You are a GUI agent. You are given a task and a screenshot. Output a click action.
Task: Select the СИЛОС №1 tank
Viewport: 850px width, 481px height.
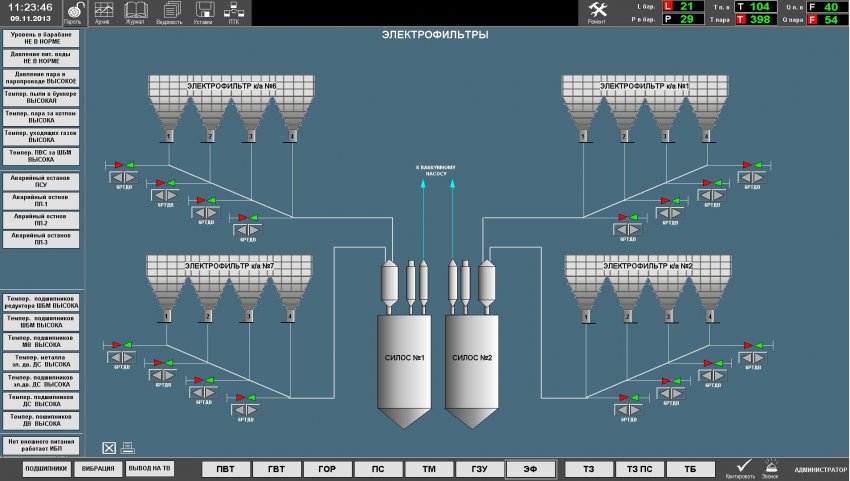click(x=404, y=372)
